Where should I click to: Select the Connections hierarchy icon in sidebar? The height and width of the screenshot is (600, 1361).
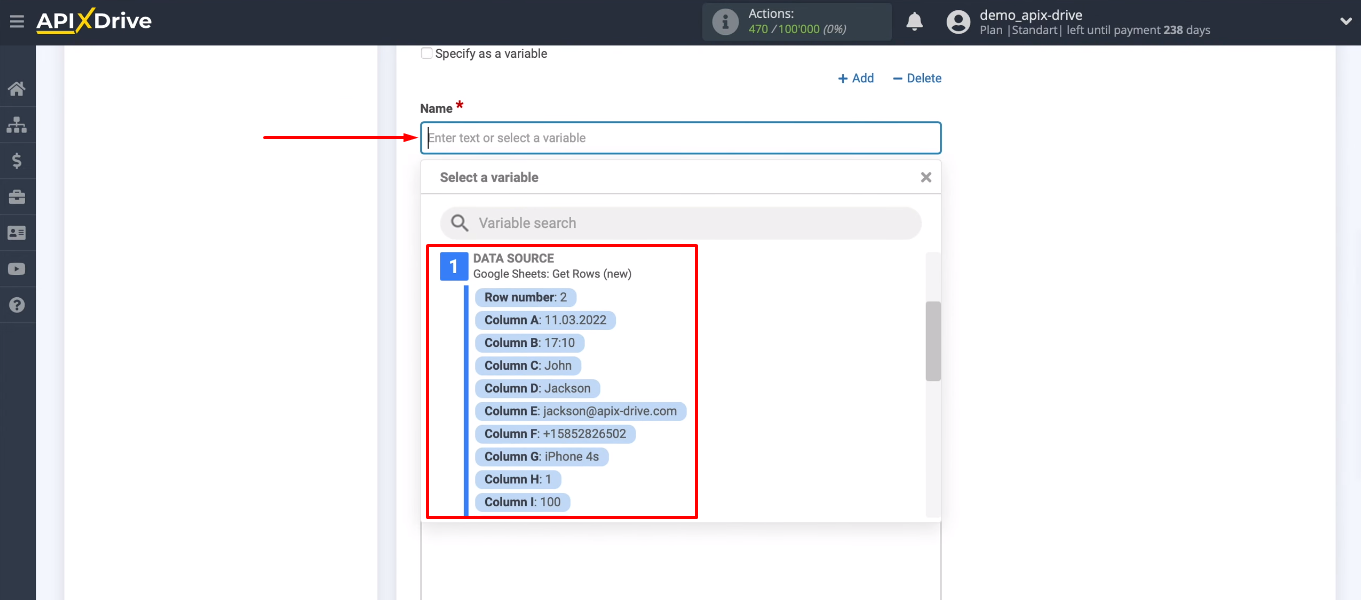click(17, 124)
